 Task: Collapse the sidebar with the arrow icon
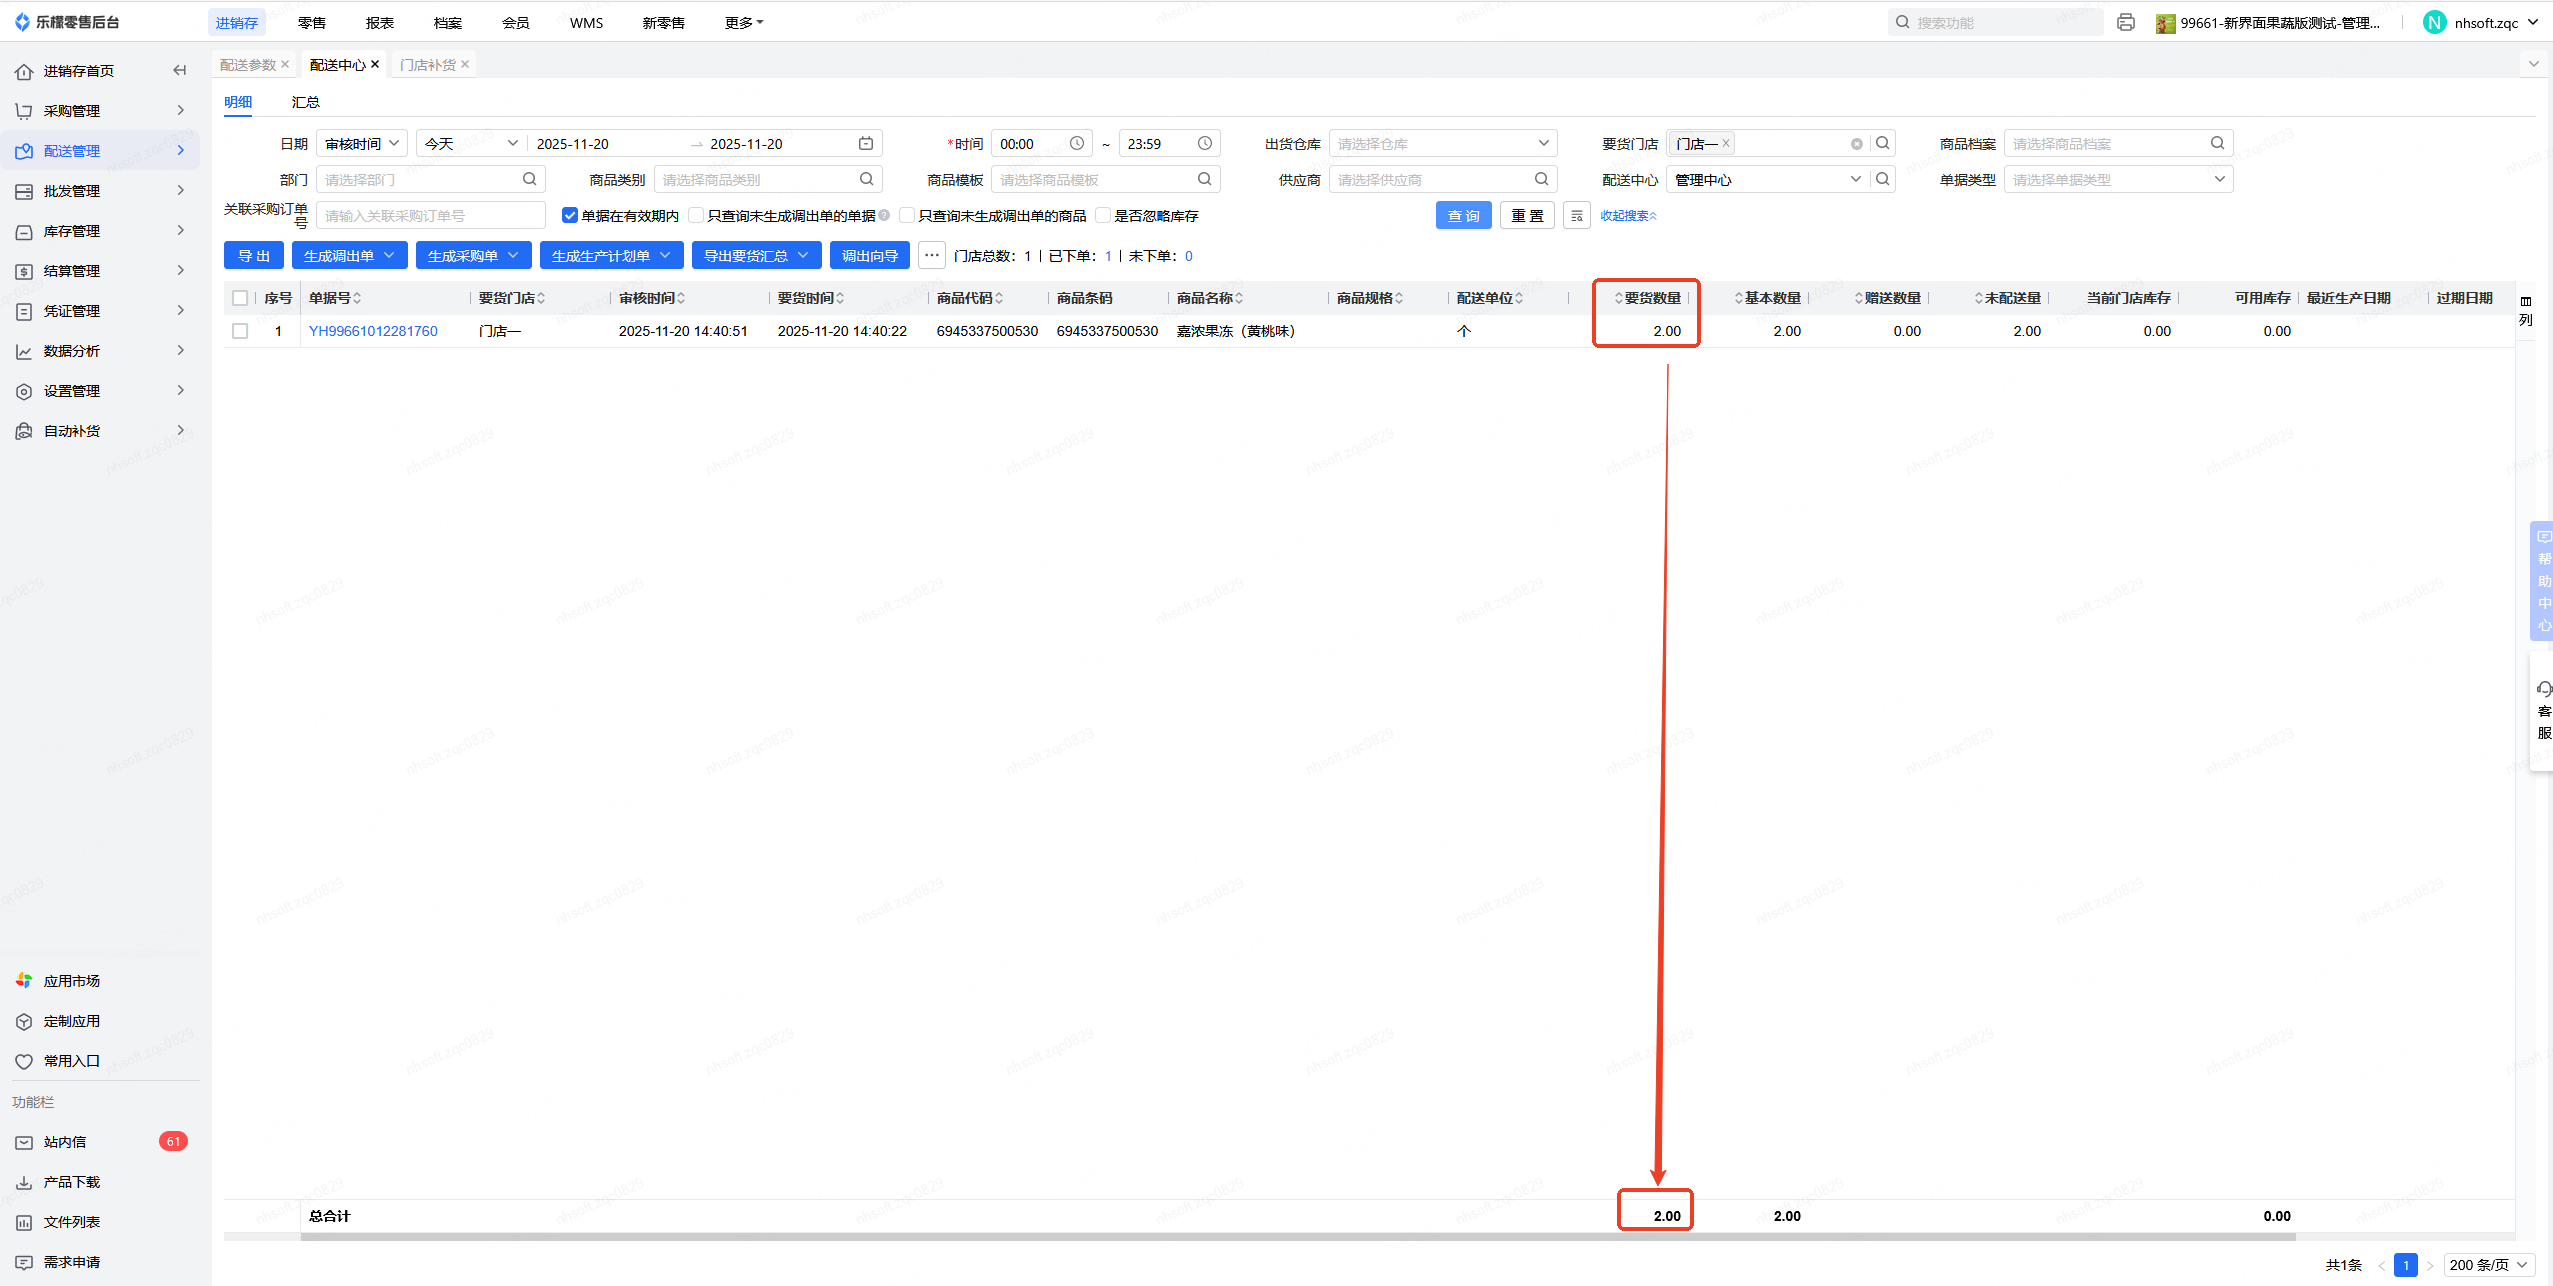[x=180, y=70]
